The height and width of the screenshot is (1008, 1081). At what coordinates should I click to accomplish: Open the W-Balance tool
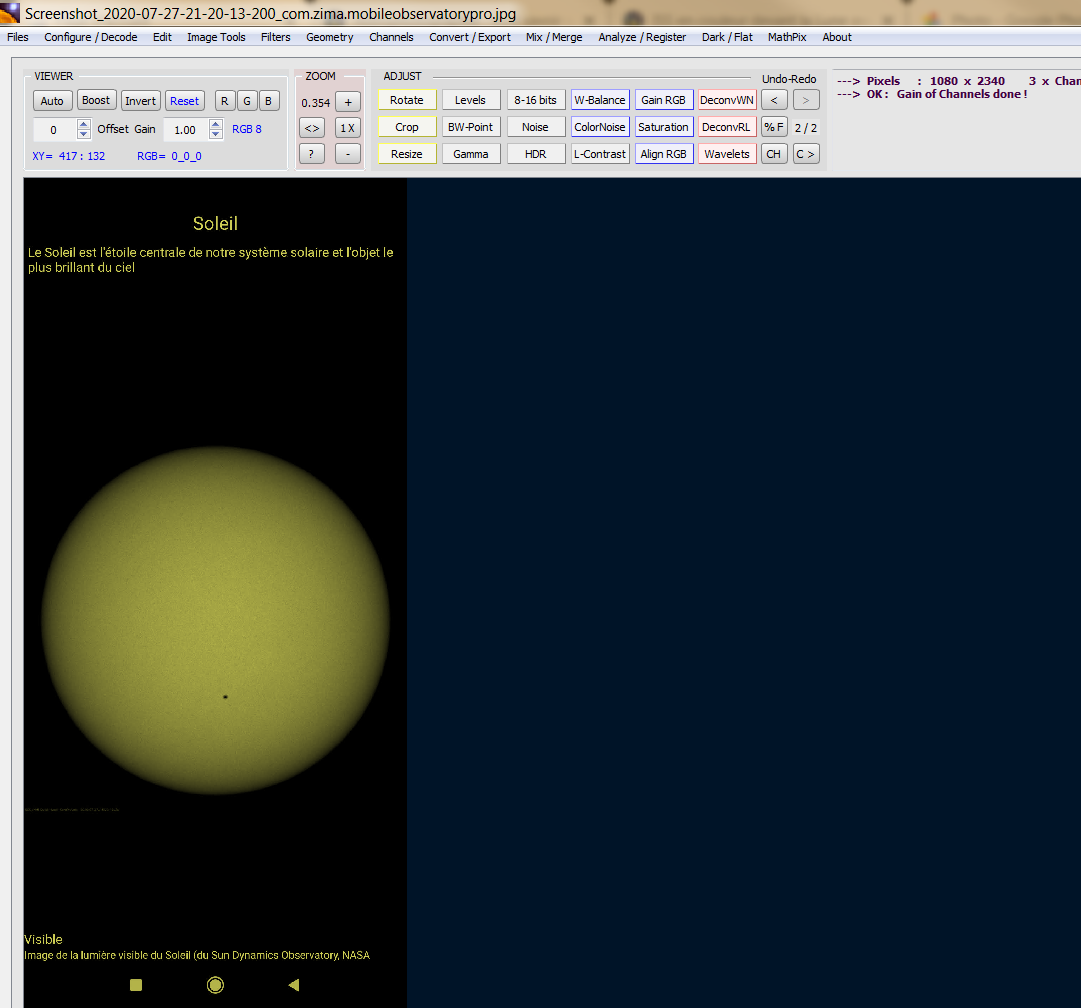coord(600,100)
